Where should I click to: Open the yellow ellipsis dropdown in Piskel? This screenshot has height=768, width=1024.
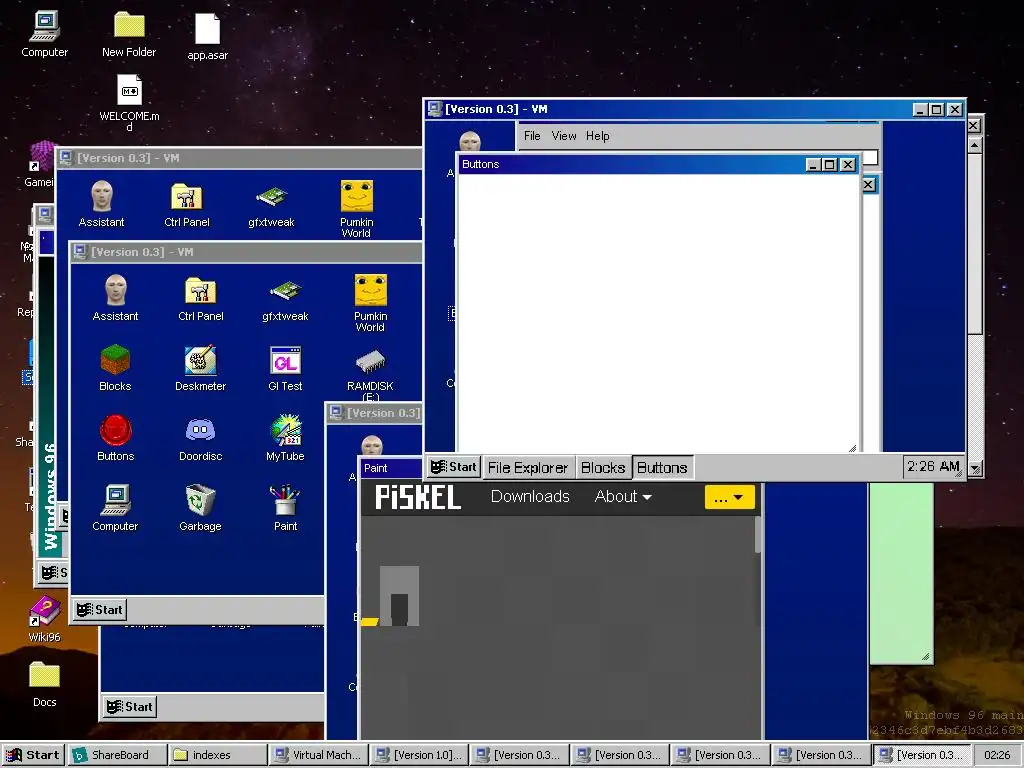click(729, 497)
